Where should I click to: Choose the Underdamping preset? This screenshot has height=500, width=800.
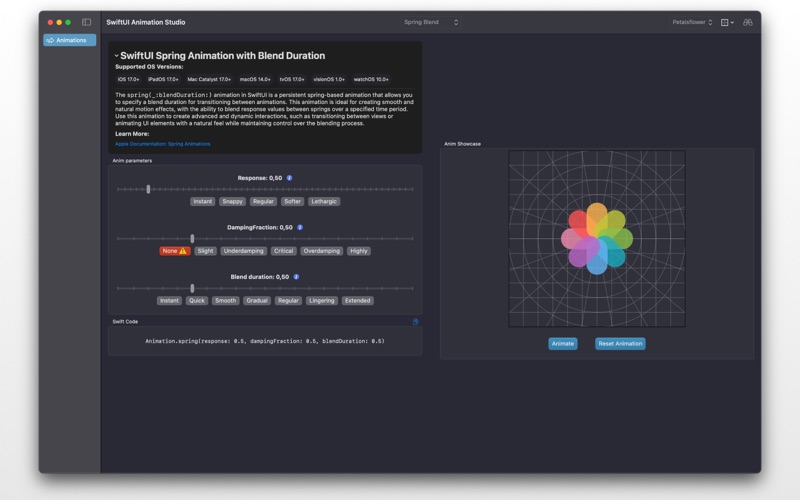pyautogui.click(x=243, y=251)
